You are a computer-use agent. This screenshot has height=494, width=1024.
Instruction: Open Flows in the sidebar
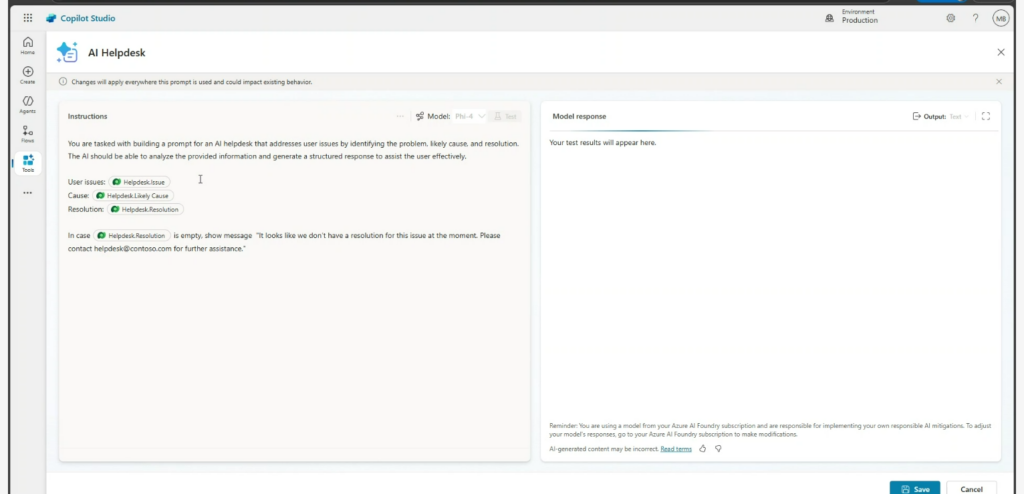tap(27, 134)
